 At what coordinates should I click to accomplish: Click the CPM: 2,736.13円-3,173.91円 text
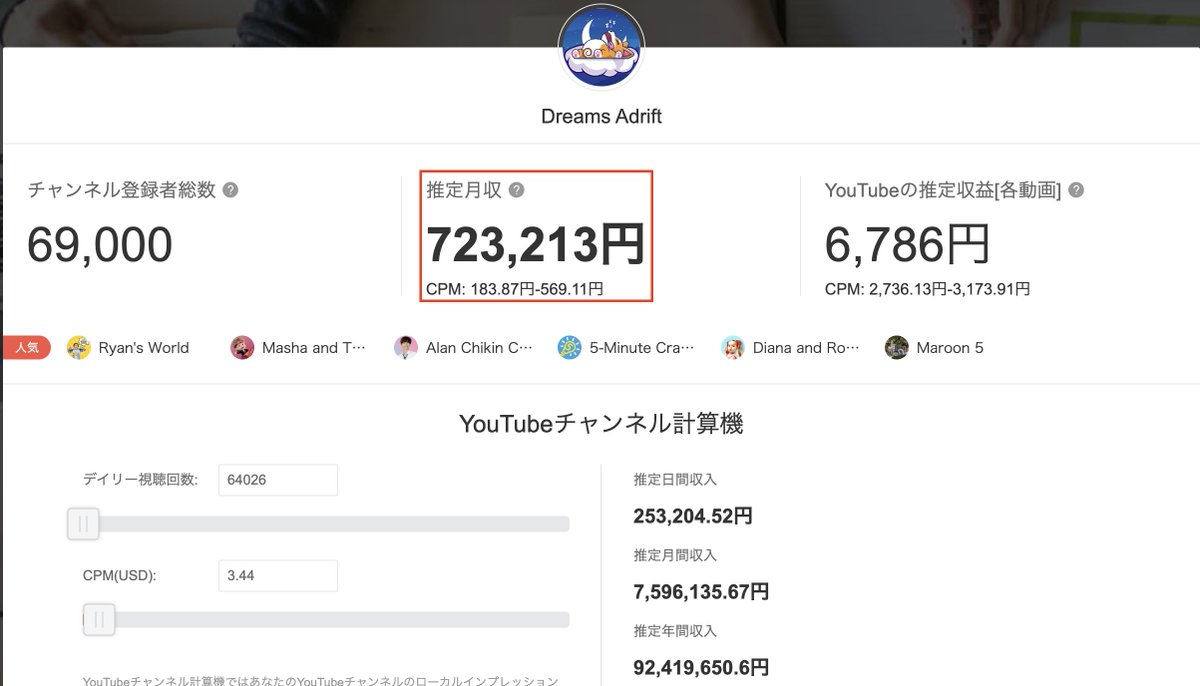[x=927, y=289]
